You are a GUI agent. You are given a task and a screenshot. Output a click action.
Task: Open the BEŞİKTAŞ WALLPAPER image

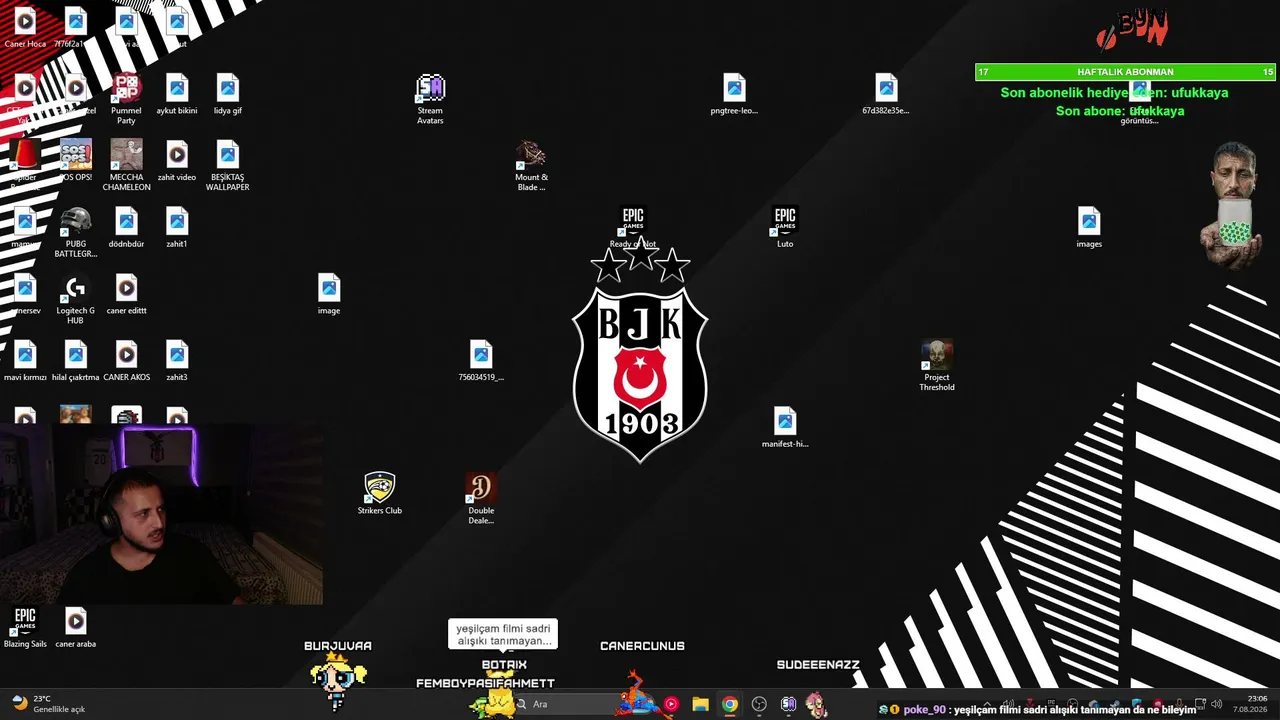[x=228, y=165]
